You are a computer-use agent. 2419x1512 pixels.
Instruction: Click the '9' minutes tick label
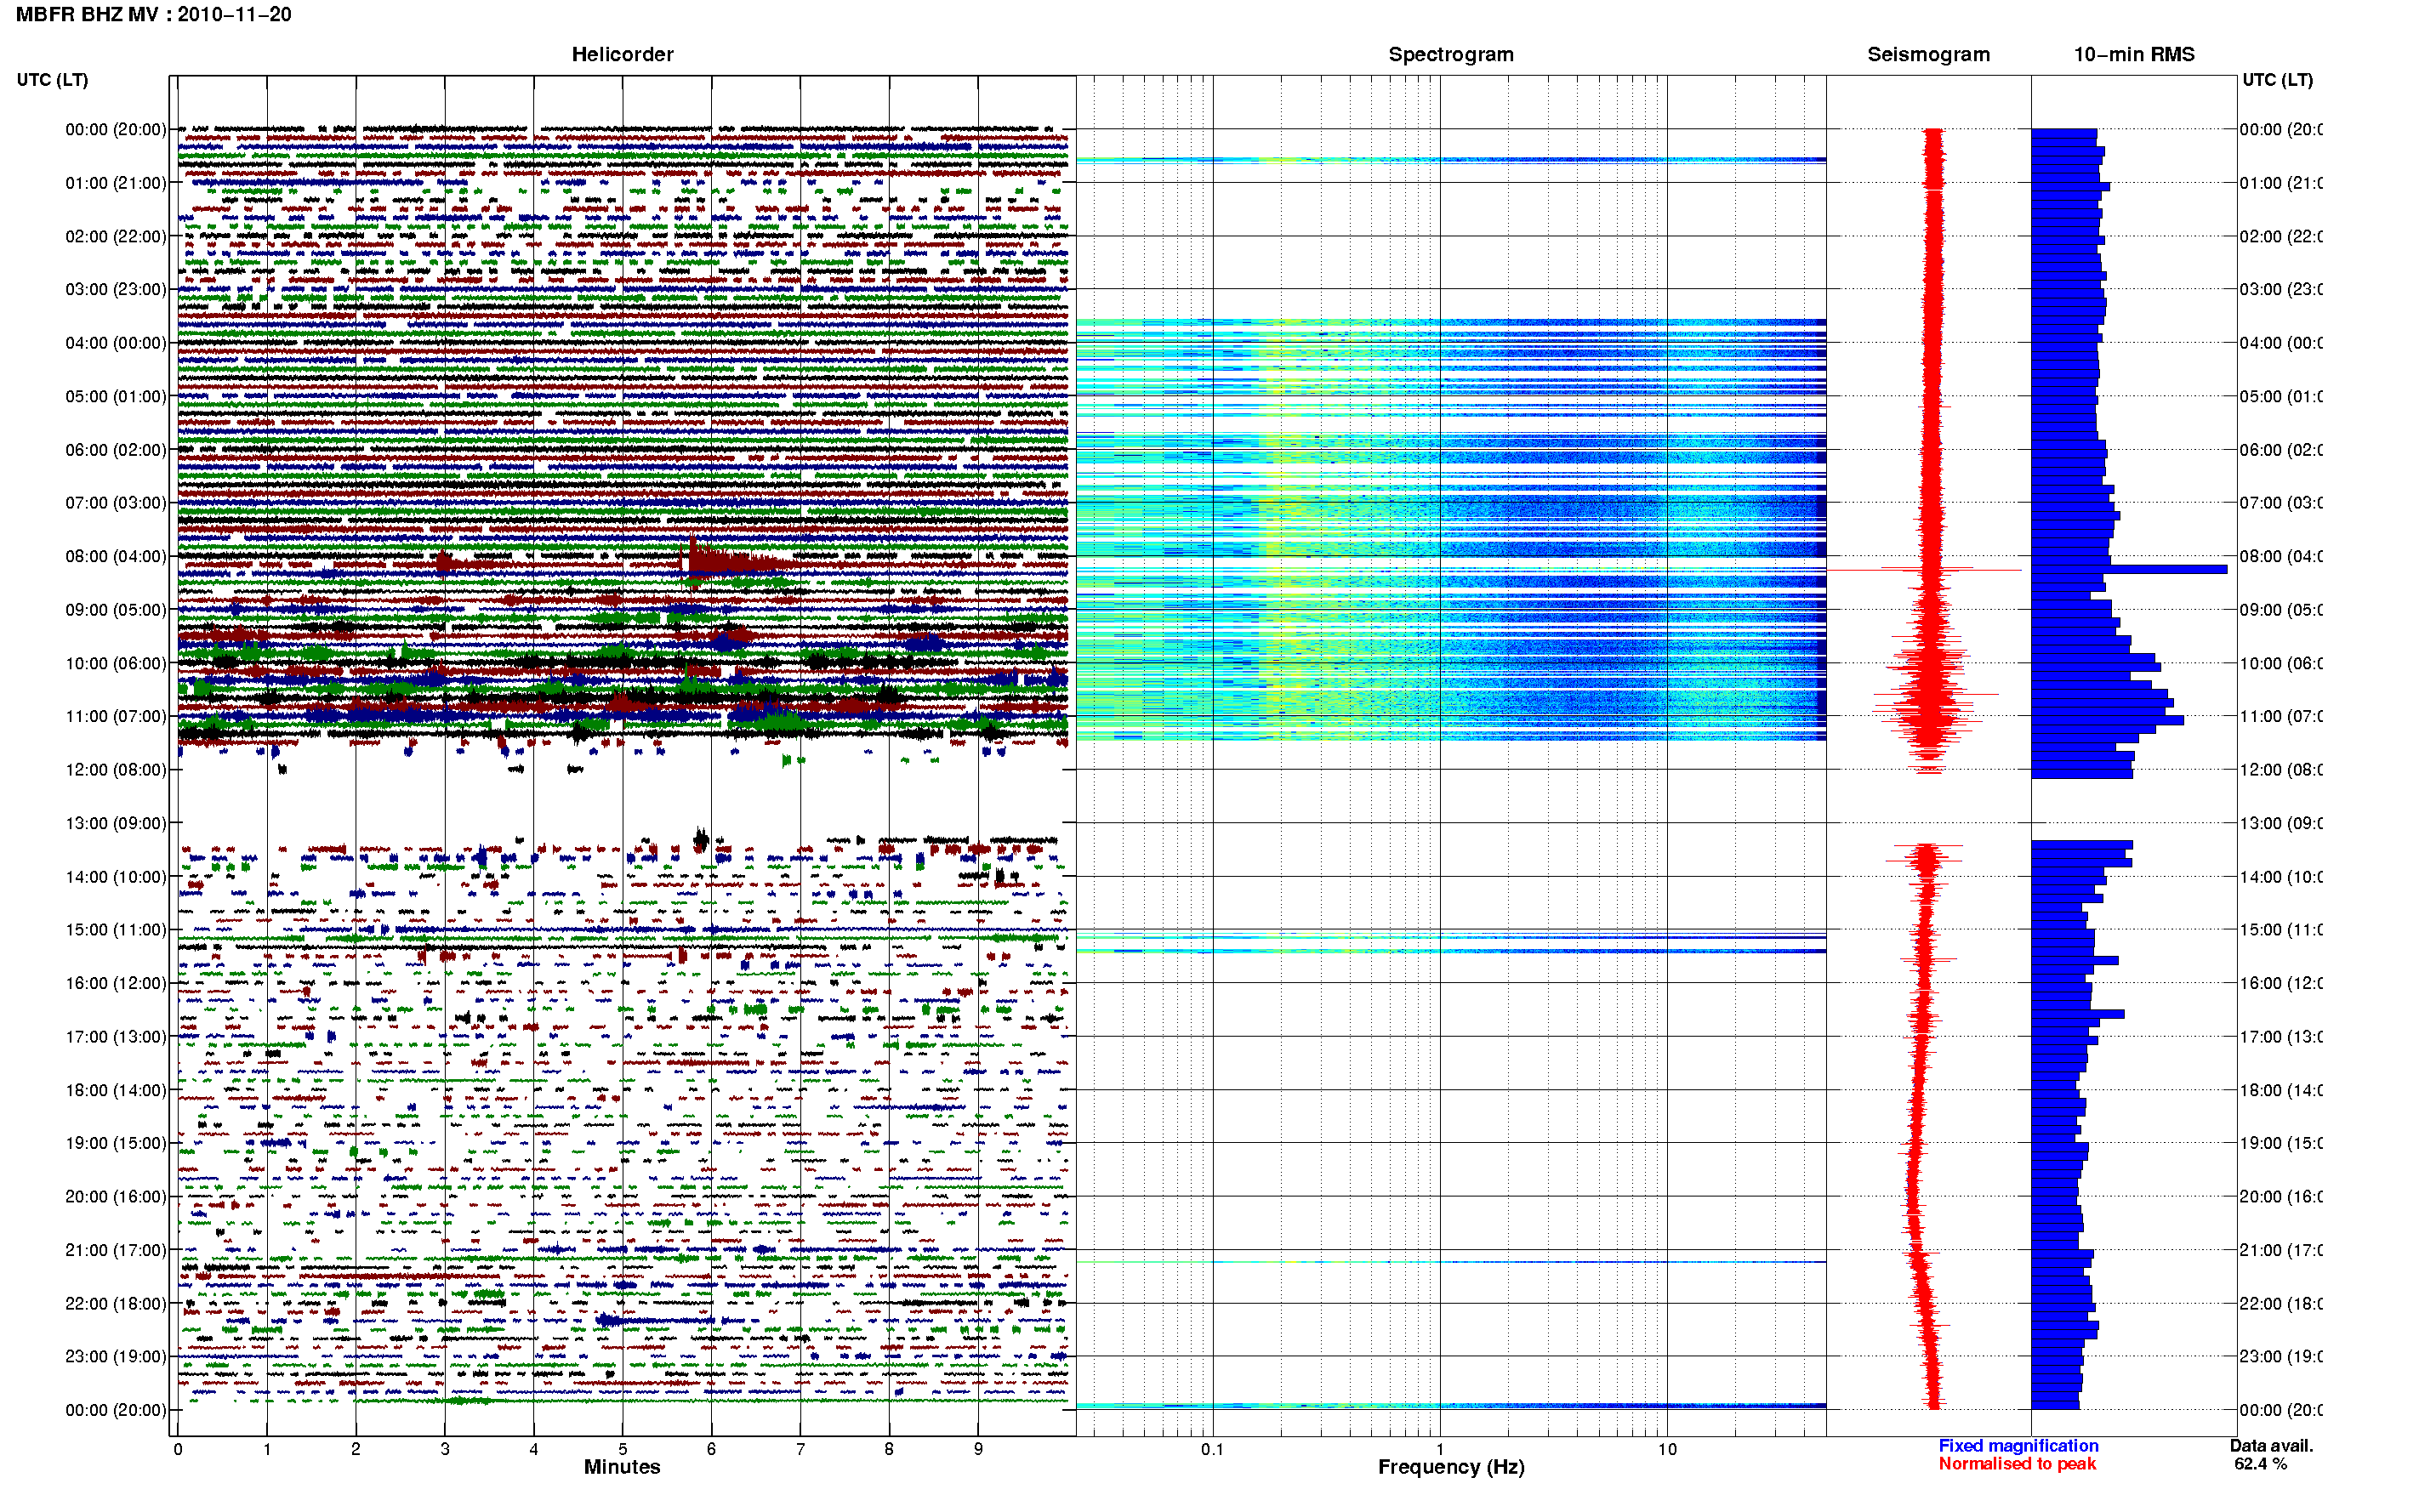pos(978,1449)
